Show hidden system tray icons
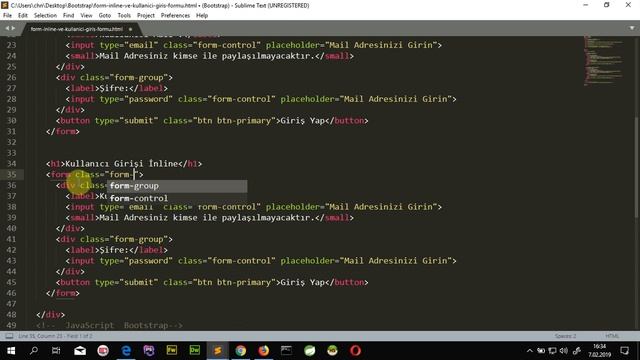The image size is (640, 360). click(530, 351)
